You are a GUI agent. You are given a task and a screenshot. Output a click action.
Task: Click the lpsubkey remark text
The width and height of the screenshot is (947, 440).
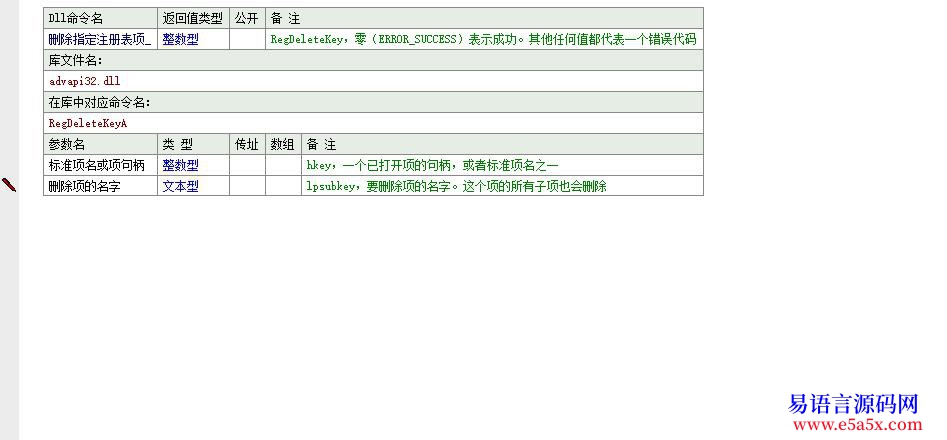click(x=457, y=186)
